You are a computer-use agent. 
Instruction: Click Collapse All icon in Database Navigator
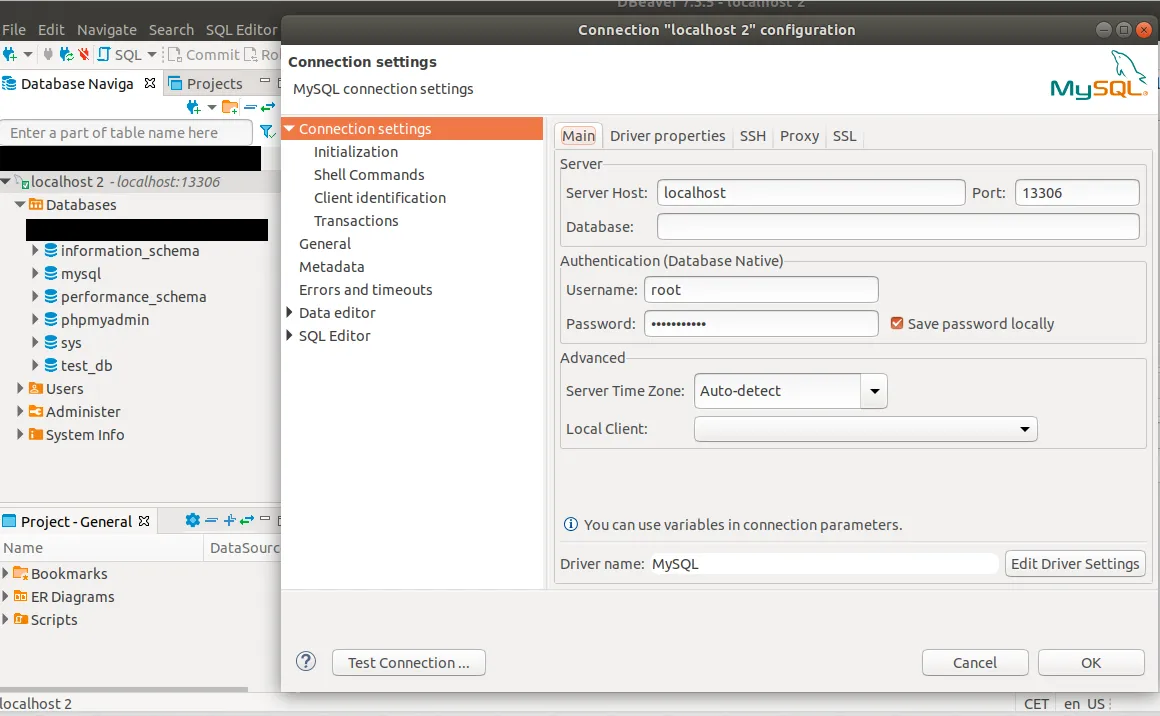(250, 108)
